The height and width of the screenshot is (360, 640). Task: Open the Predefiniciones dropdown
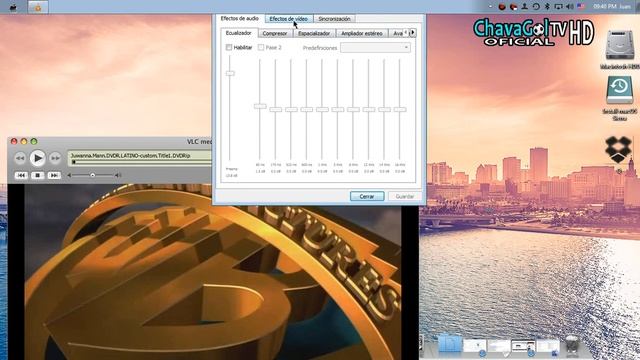click(375, 47)
